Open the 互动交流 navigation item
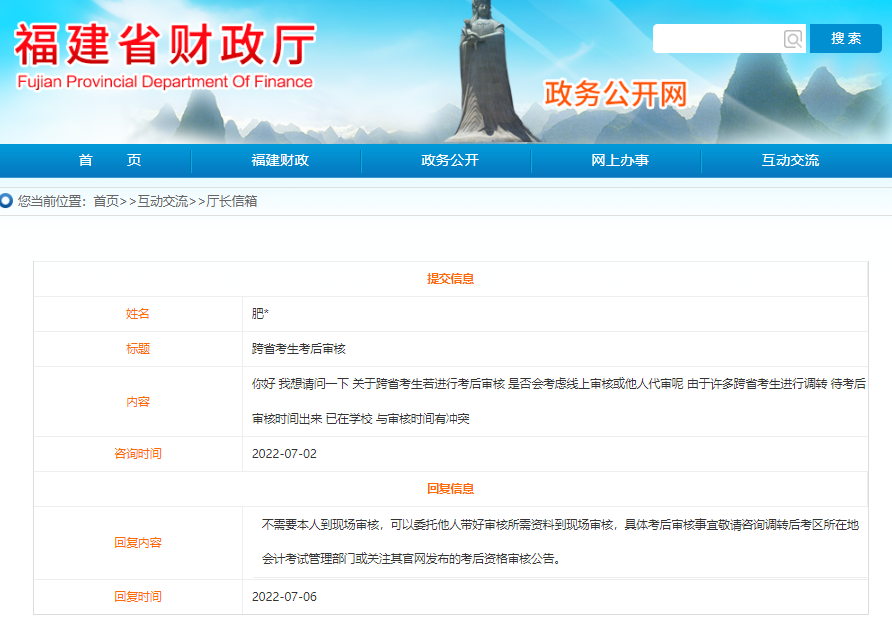 [x=789, y=160]
